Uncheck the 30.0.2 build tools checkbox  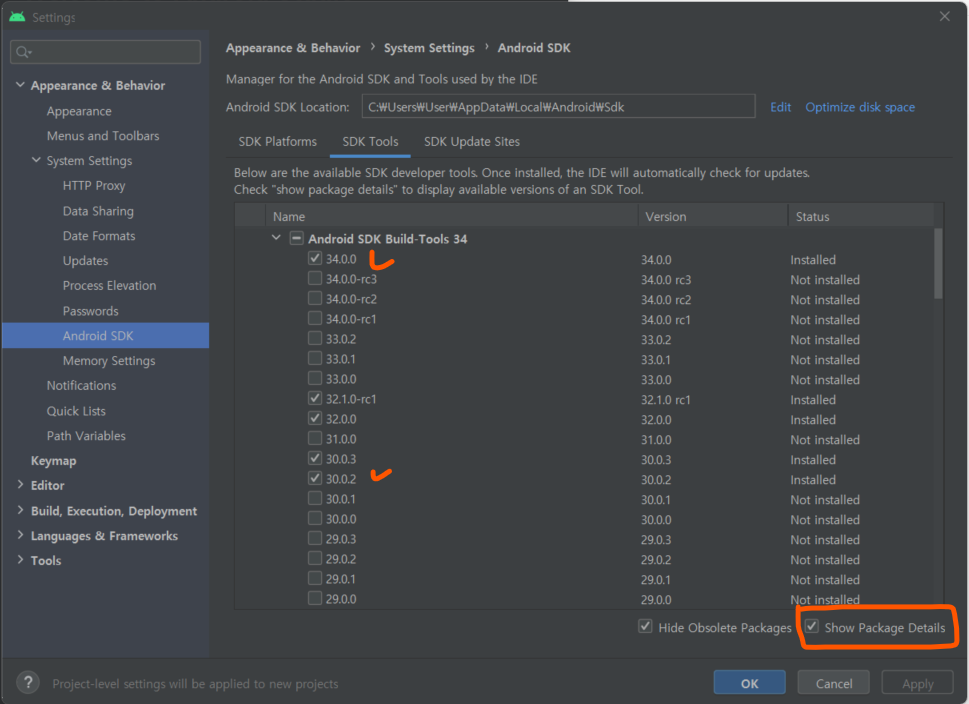click(x=315, y=478)
